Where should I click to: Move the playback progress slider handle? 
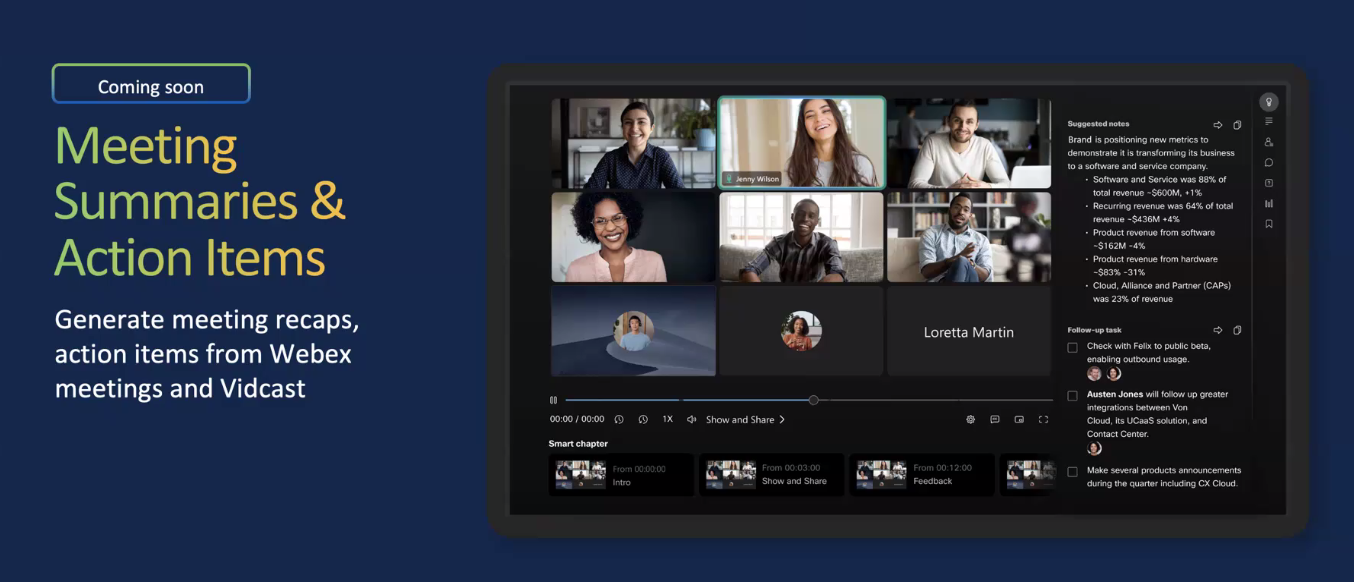[813, 400]
